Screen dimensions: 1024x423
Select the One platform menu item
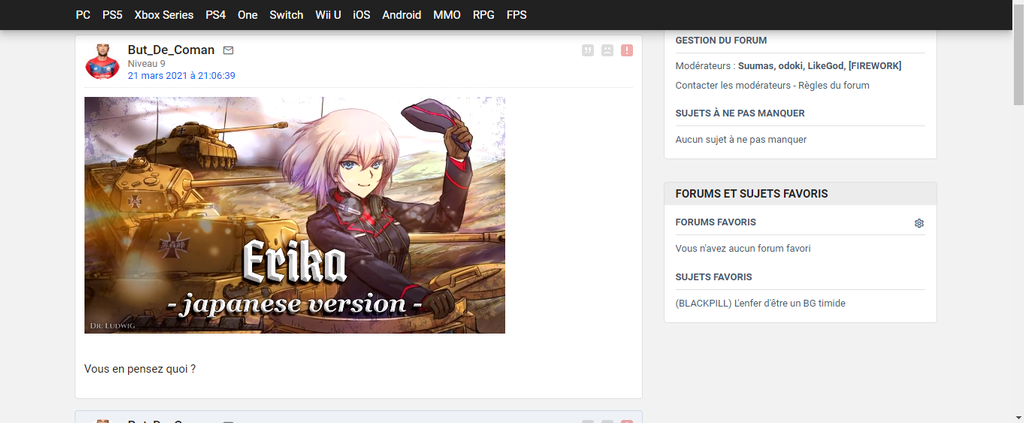[248, 14]
